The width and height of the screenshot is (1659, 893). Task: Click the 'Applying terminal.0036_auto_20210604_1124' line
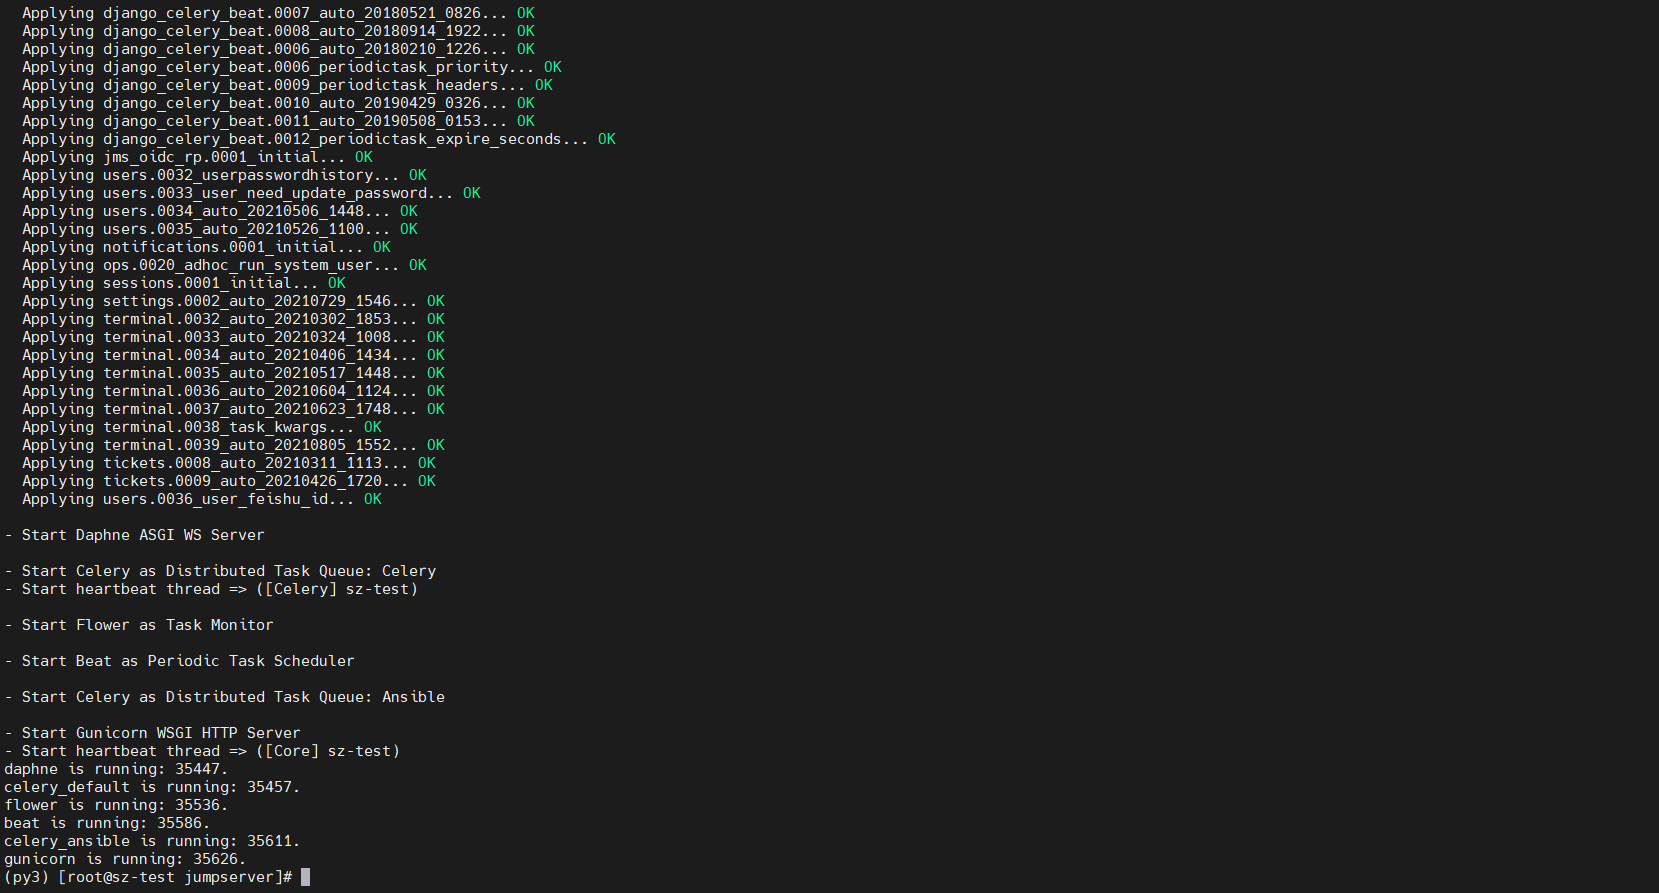(x=233, y=391)
